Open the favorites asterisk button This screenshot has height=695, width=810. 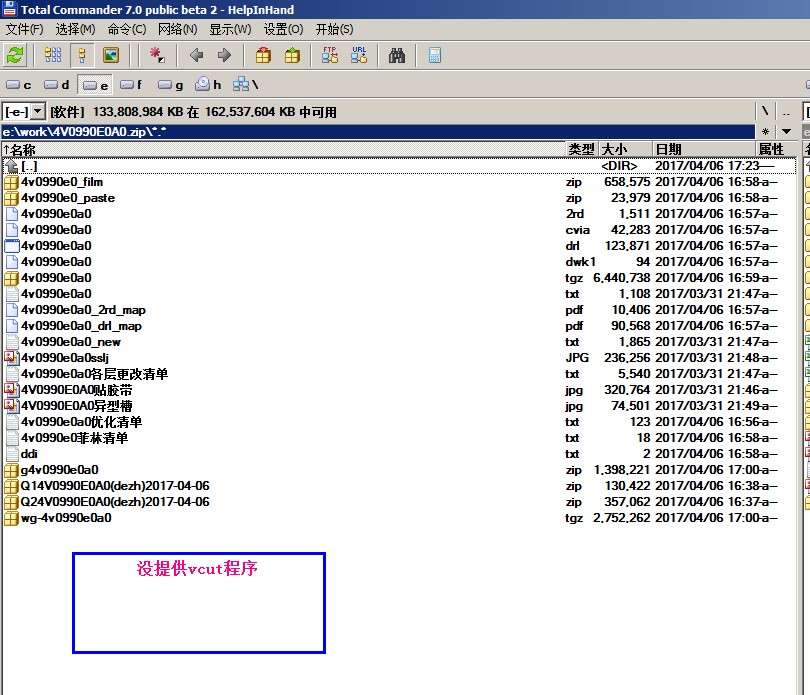(x=765, y=132)
